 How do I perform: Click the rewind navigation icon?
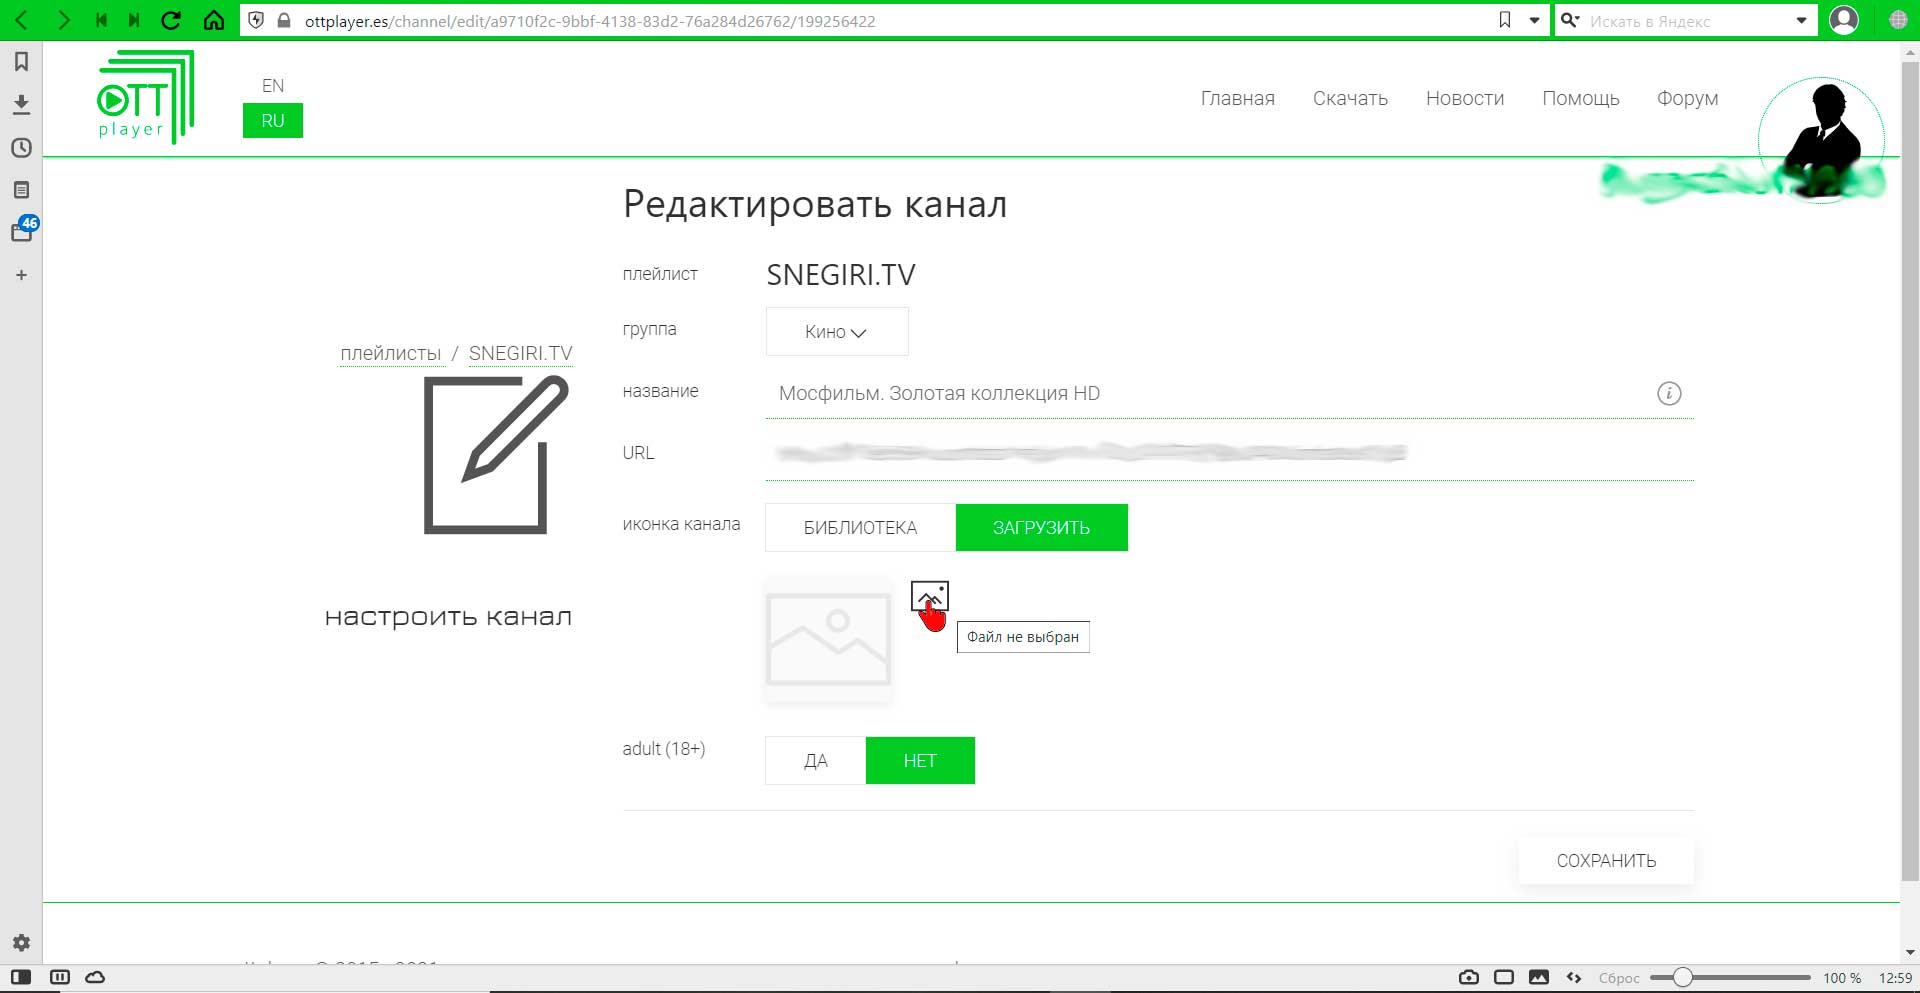[x=101, y=20]
